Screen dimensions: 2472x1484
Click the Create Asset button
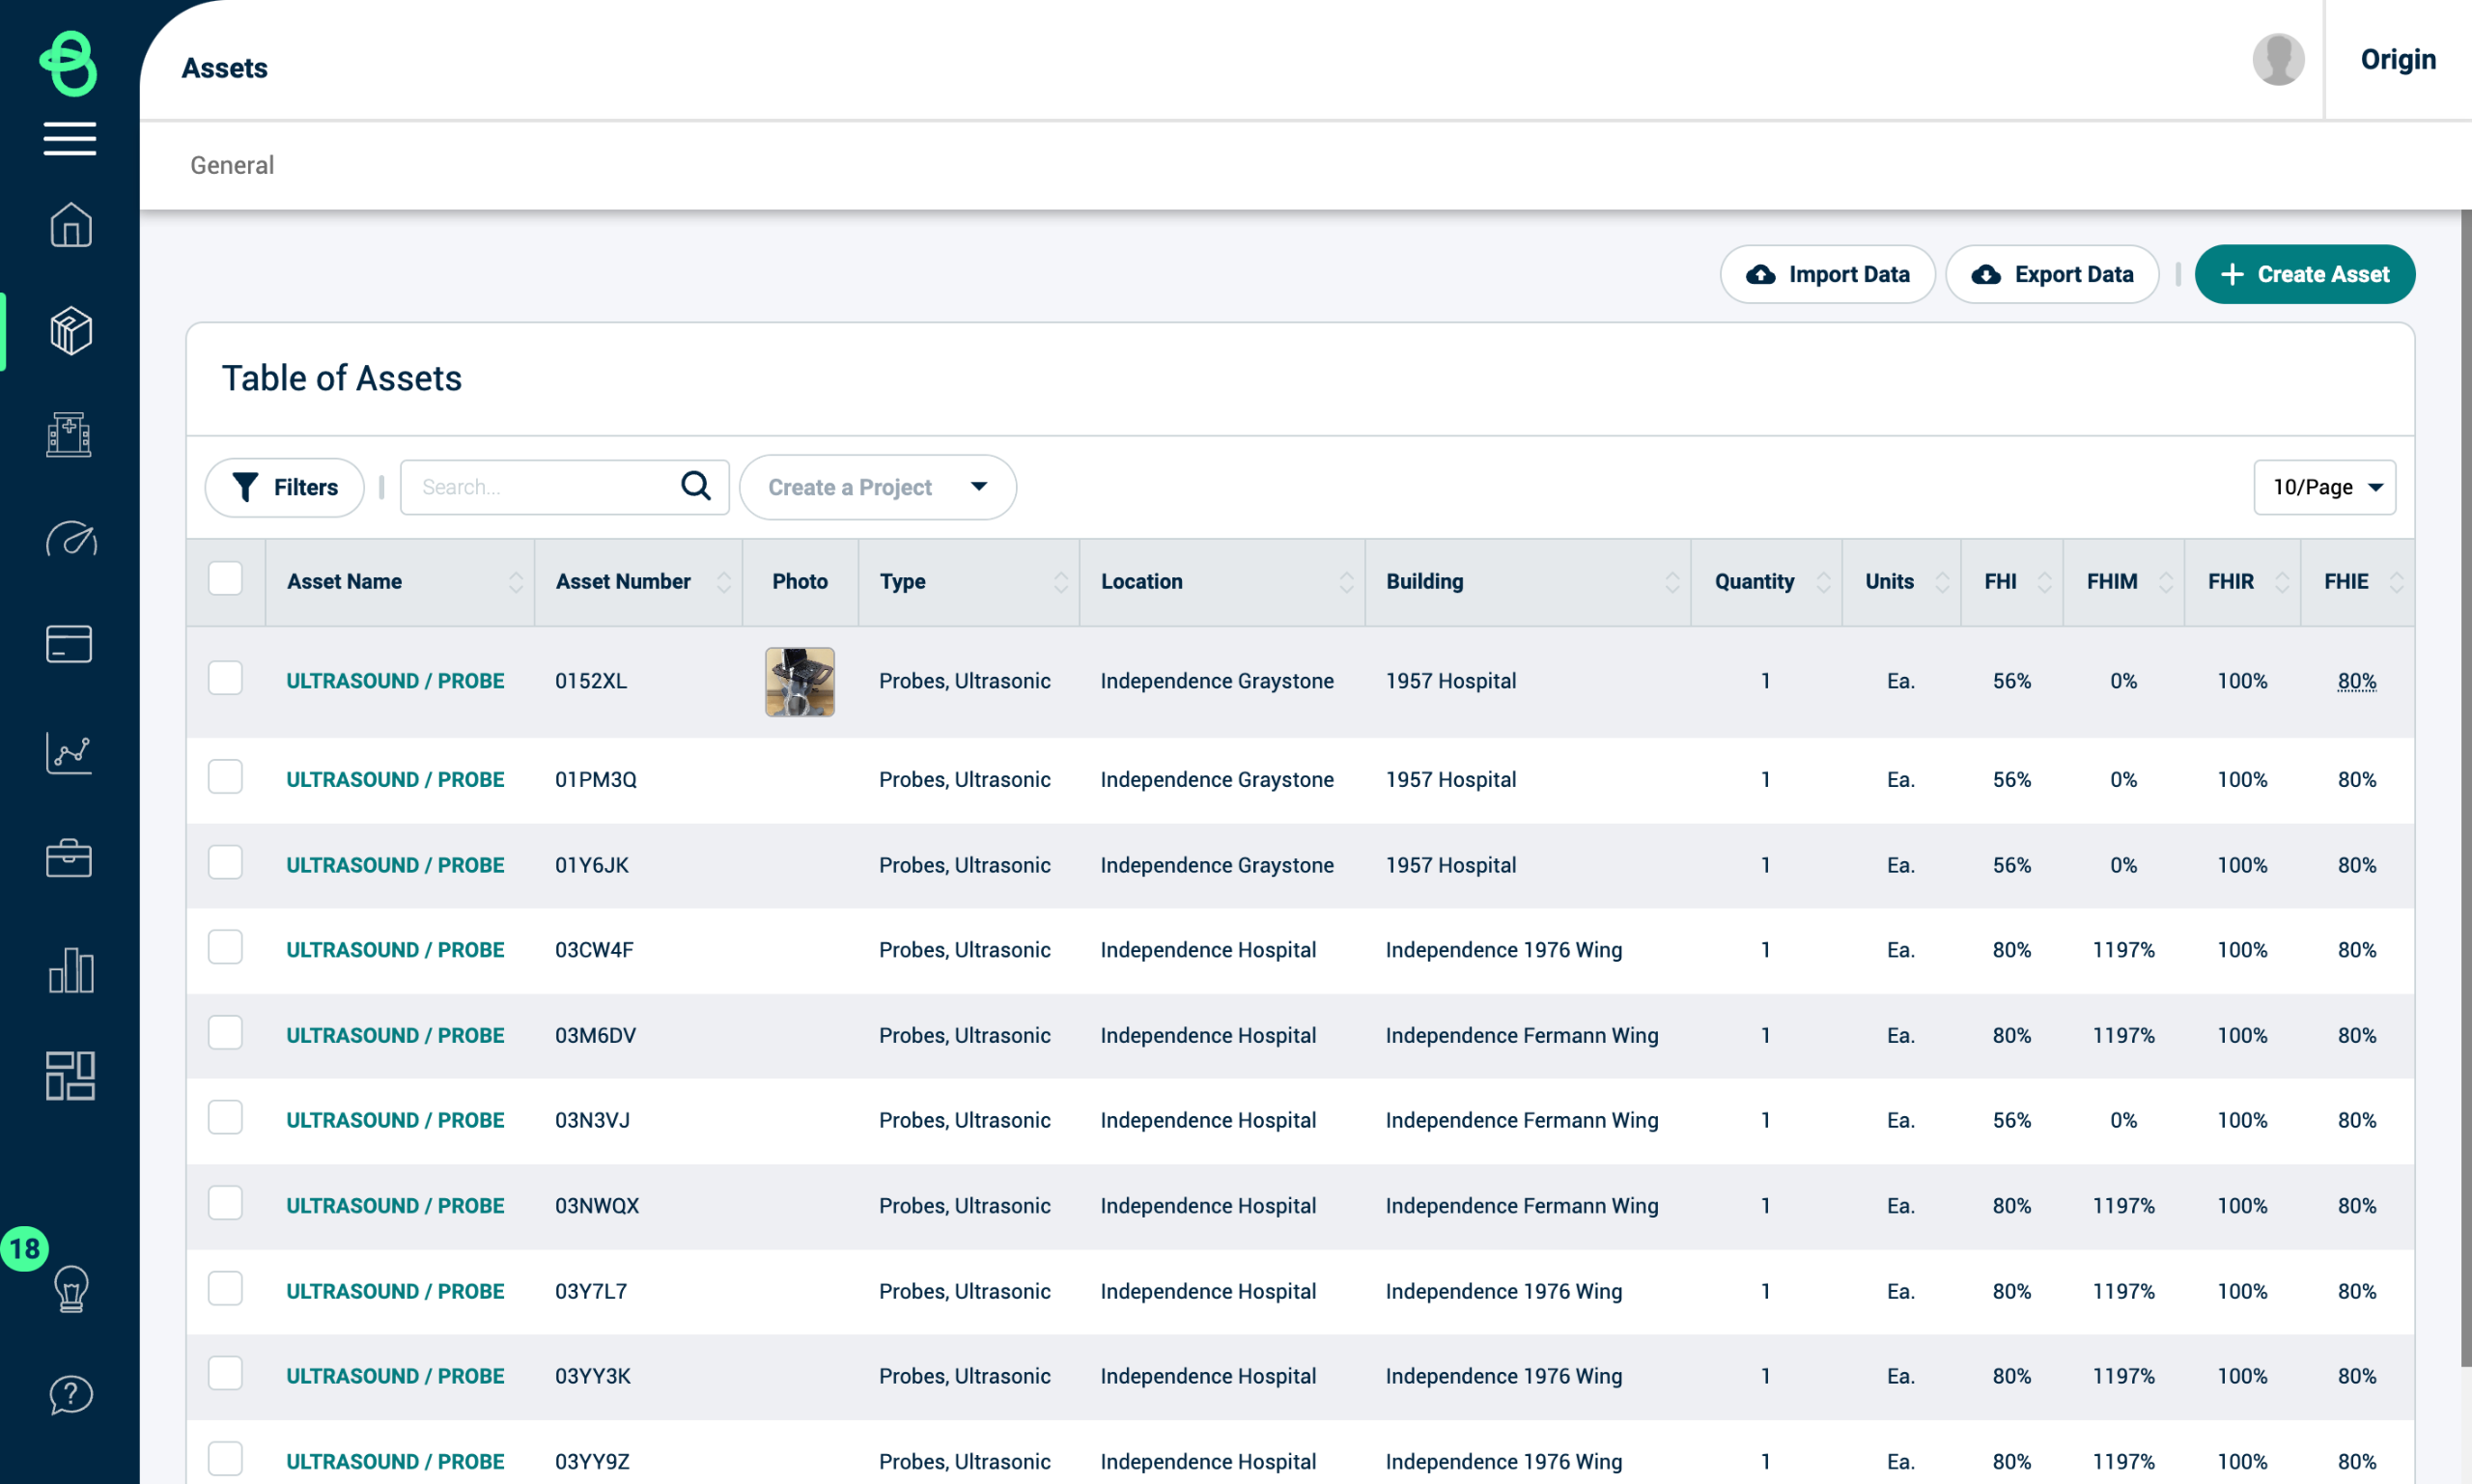click(x=2304, y=274)
